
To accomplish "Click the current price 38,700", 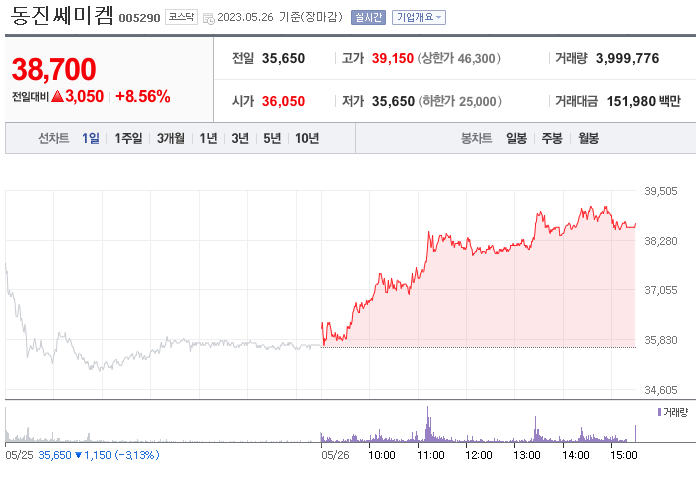I will tap(54, 69).
